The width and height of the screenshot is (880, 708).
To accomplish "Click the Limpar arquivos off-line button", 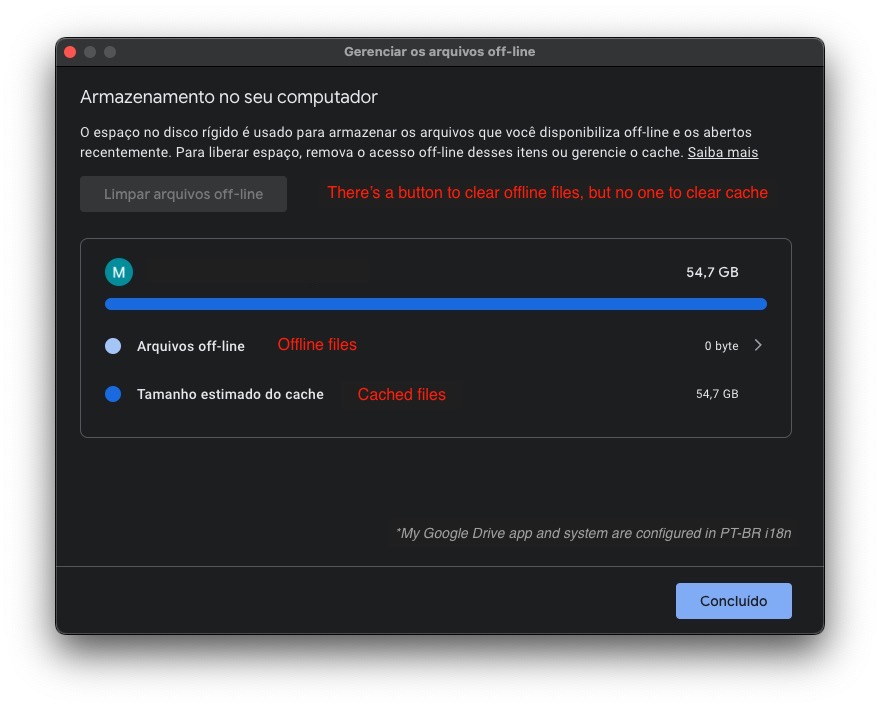I will (x=184, y=194).
